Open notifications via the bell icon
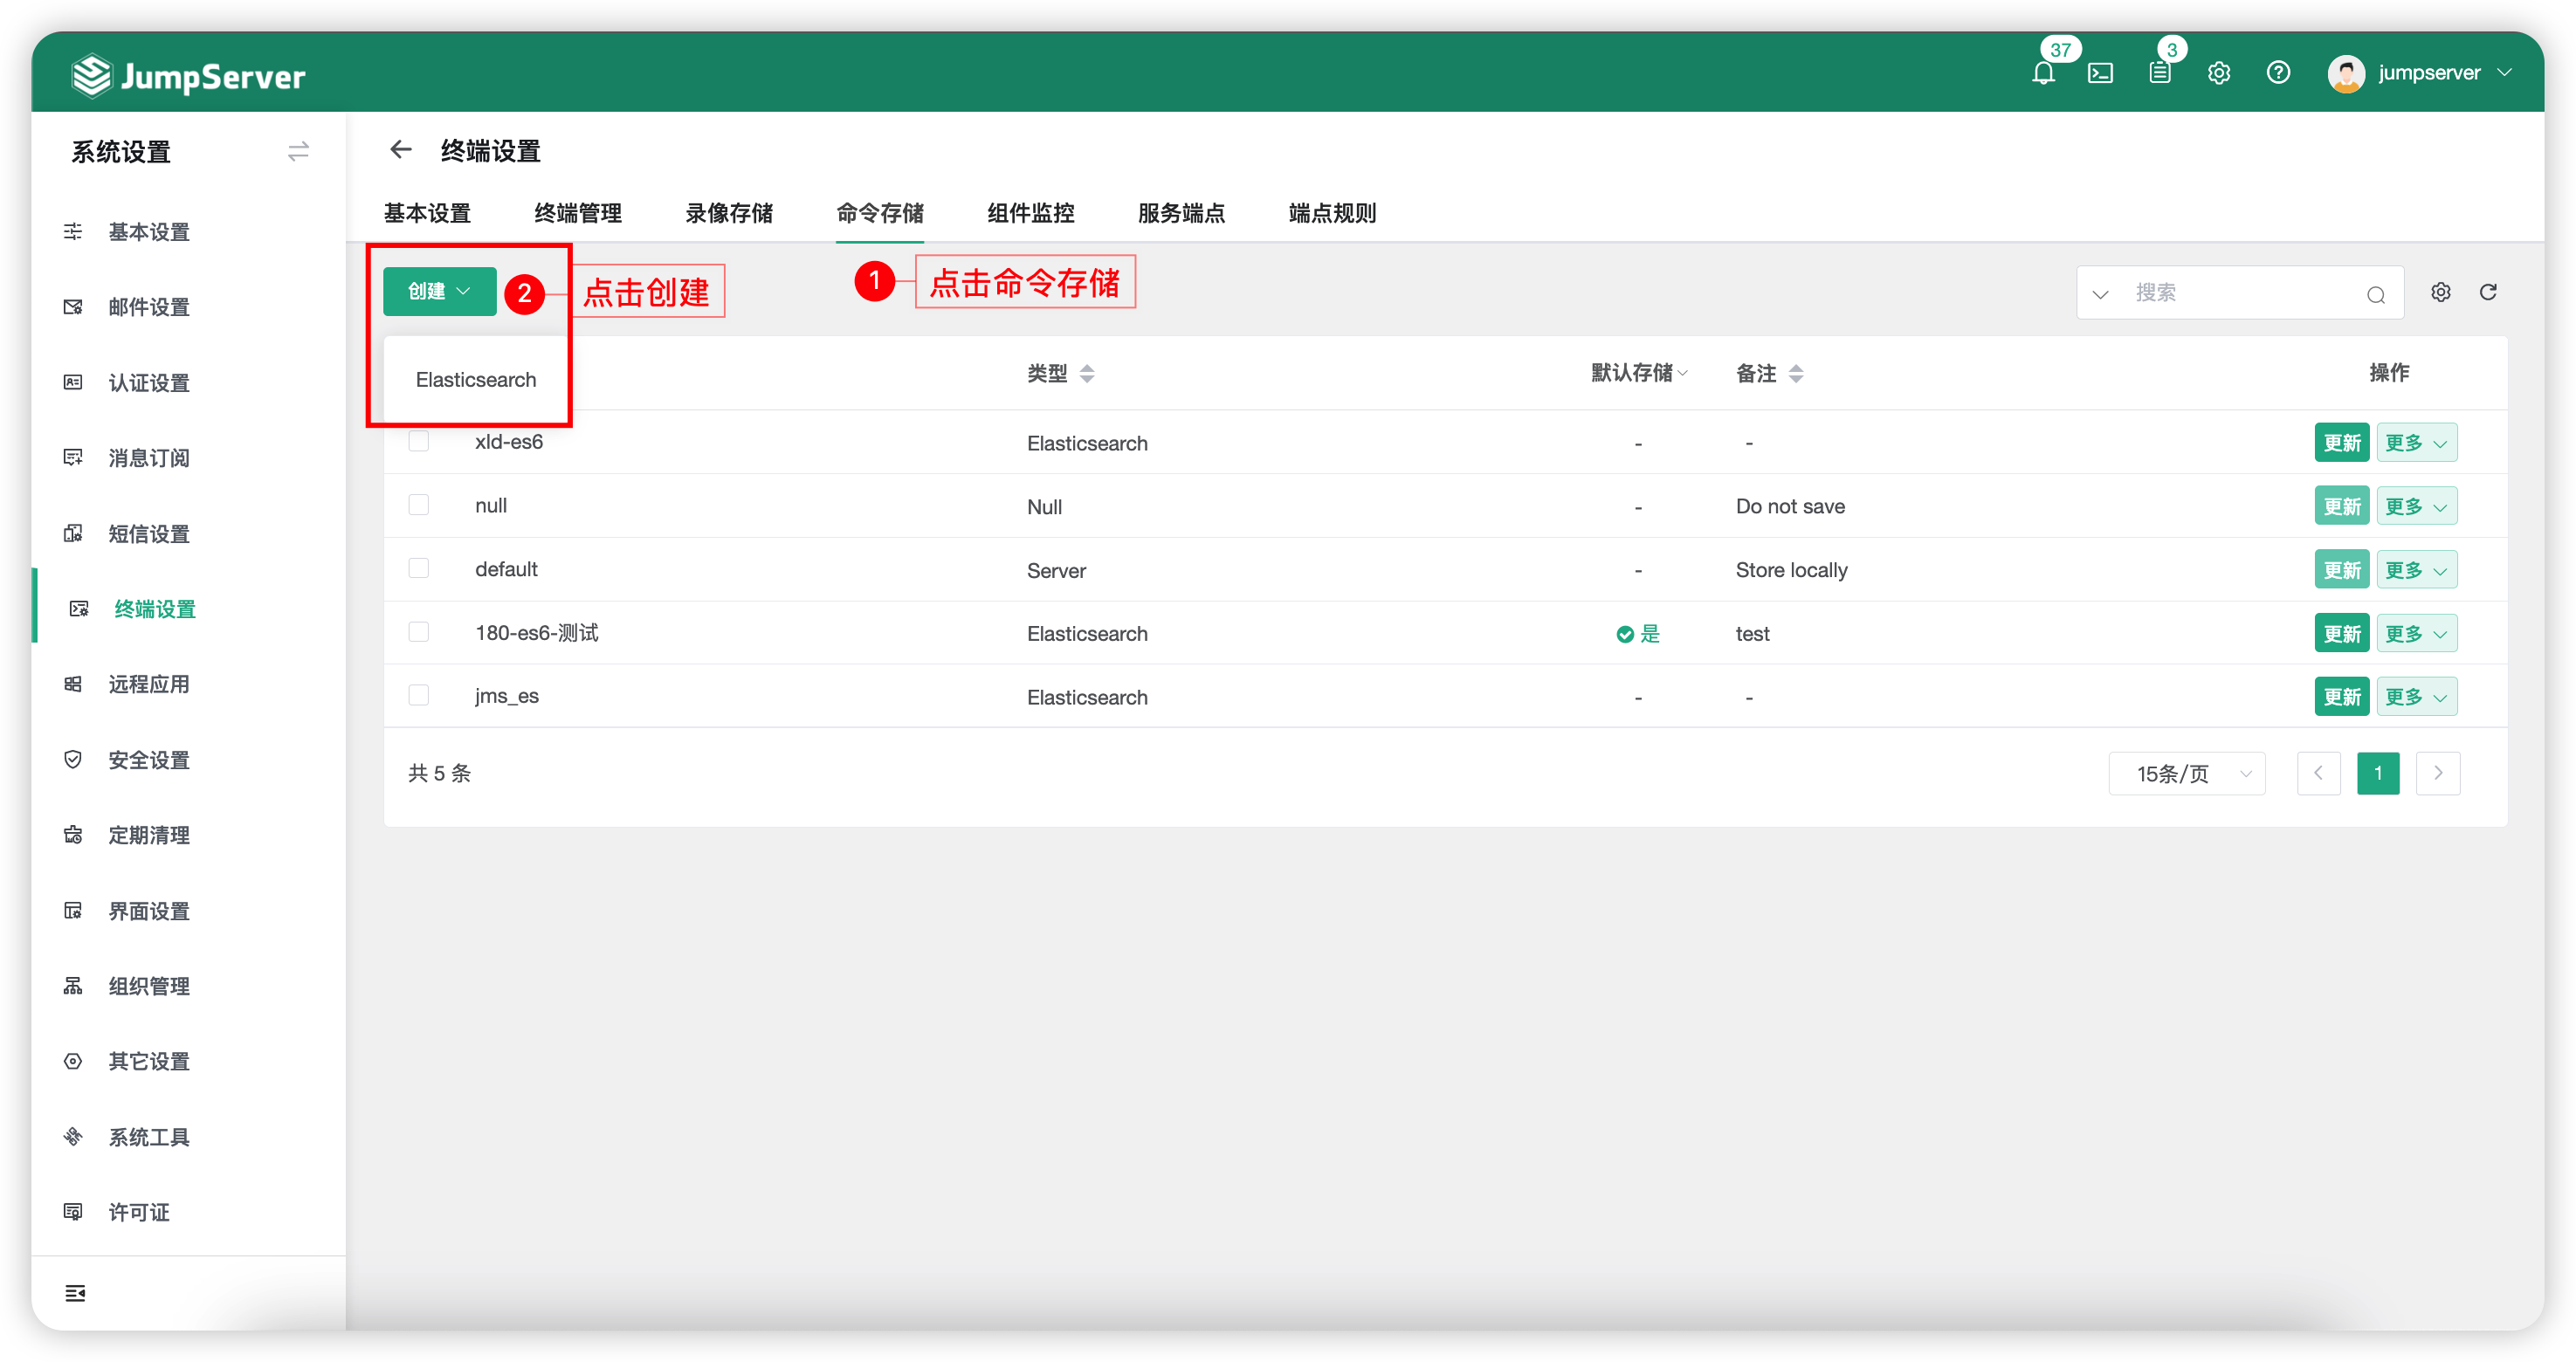The width and height of the screenshot is (2576, 1362). (2043, 72)
